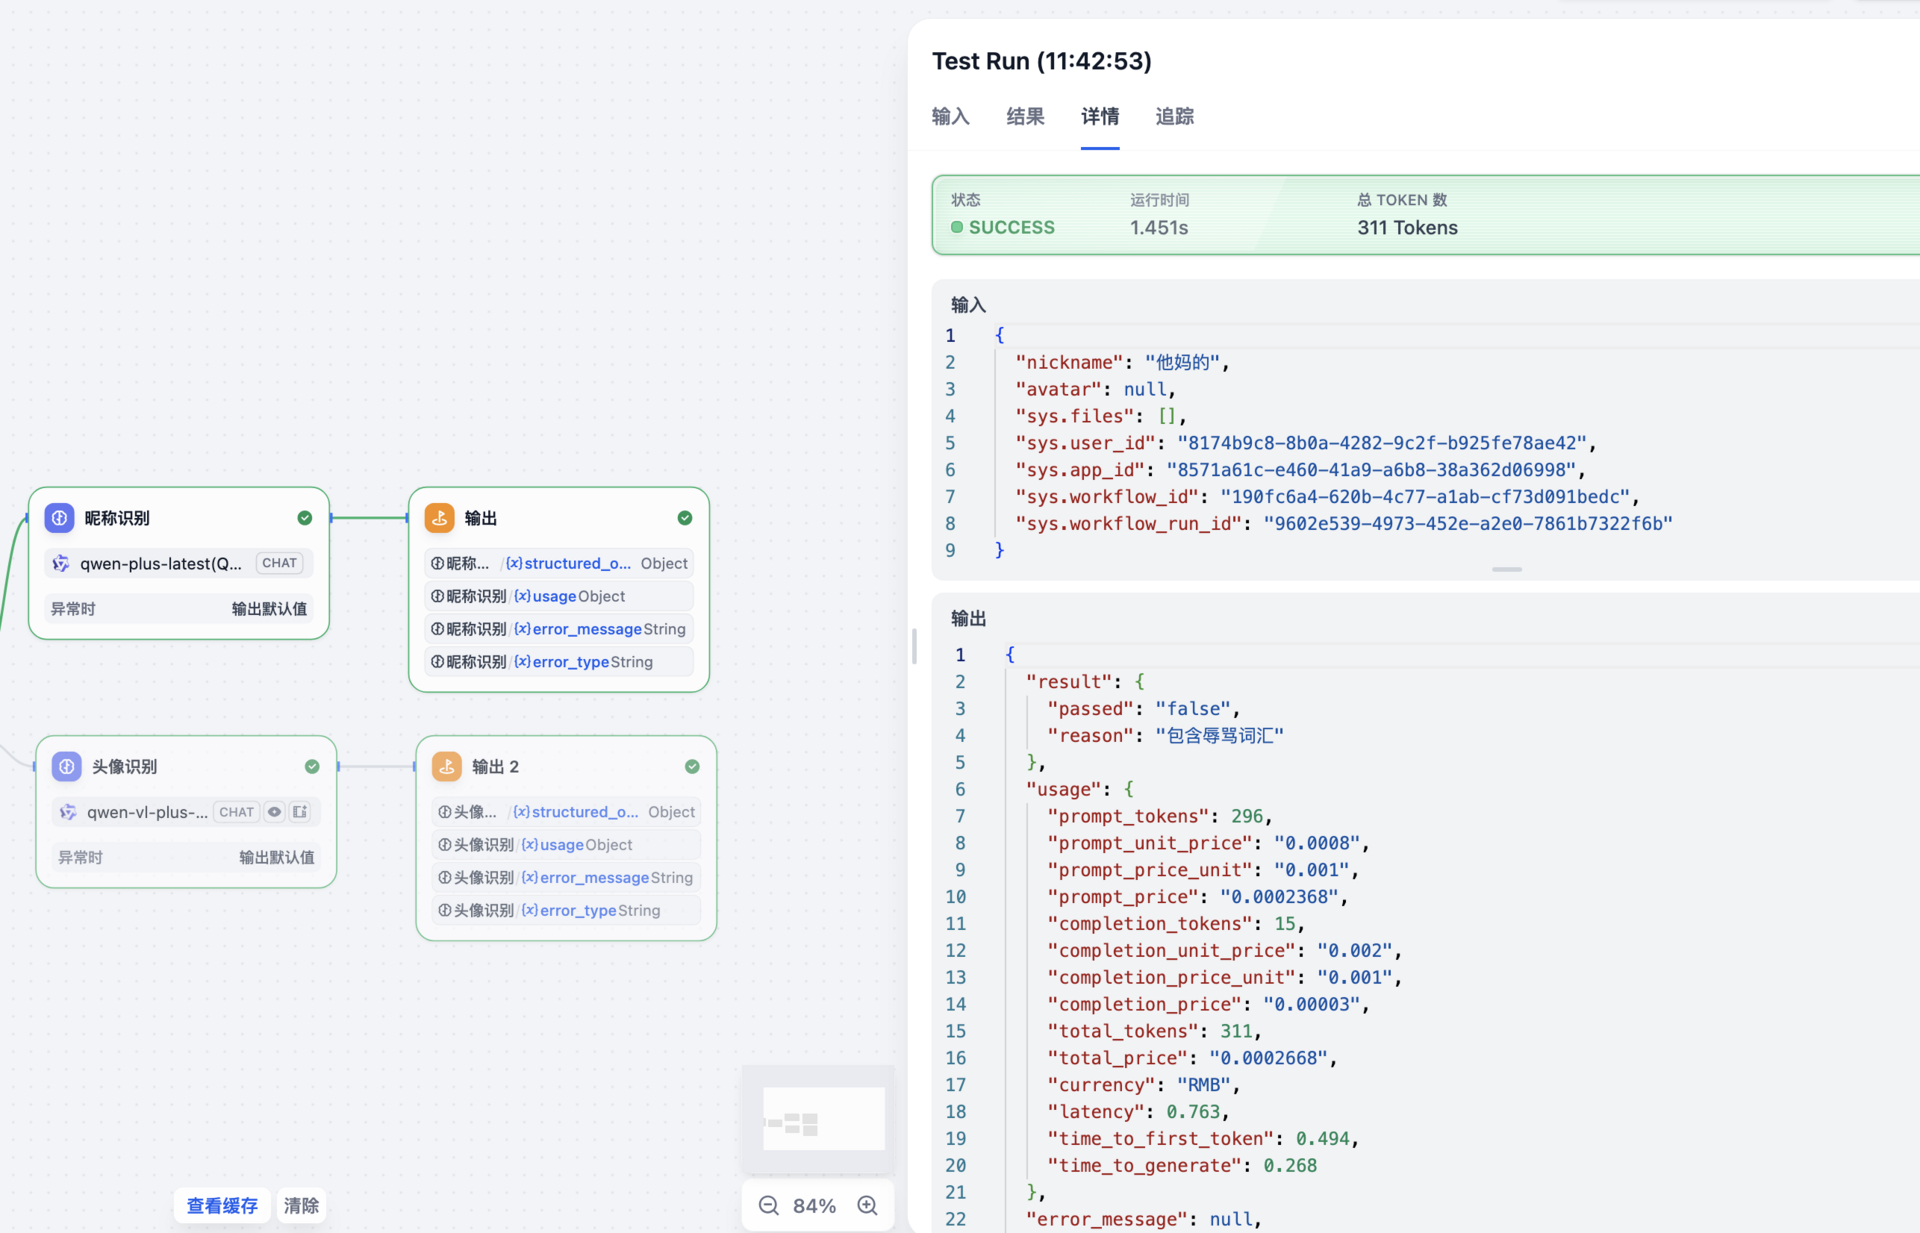
Task: Click the zoom in magnifier icon
Action: coord(867,1205)
